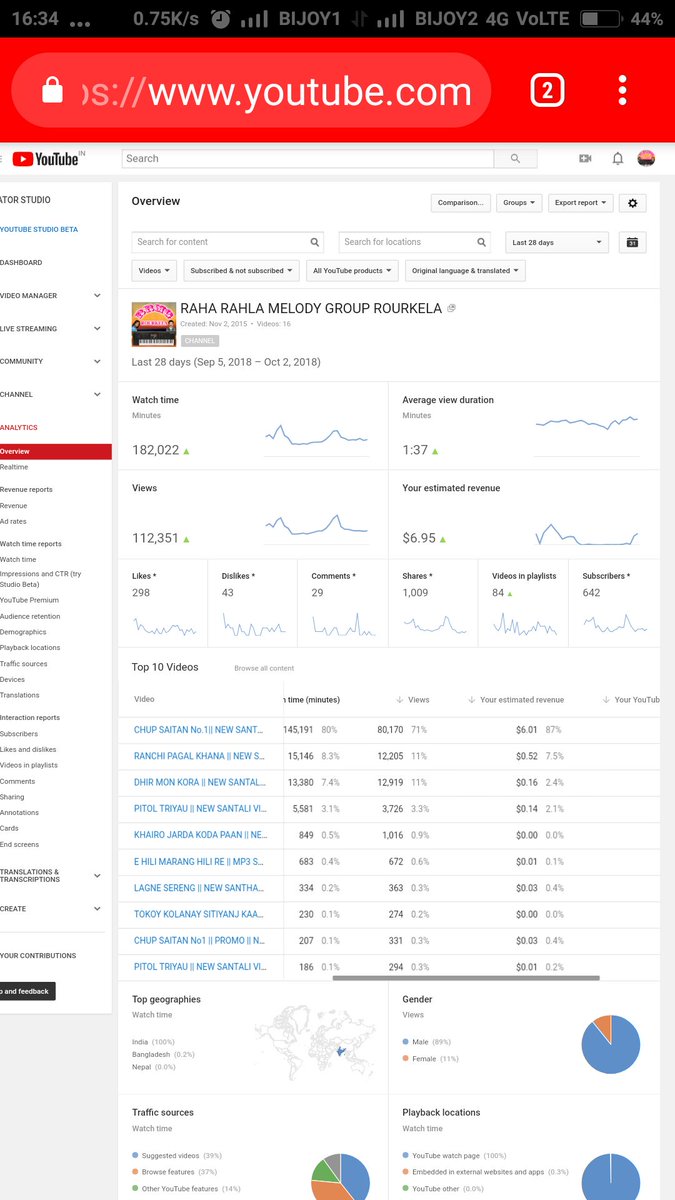Open the All YouTube products dropdown
Screen dimensions: 675x1200
pos(352,271)
